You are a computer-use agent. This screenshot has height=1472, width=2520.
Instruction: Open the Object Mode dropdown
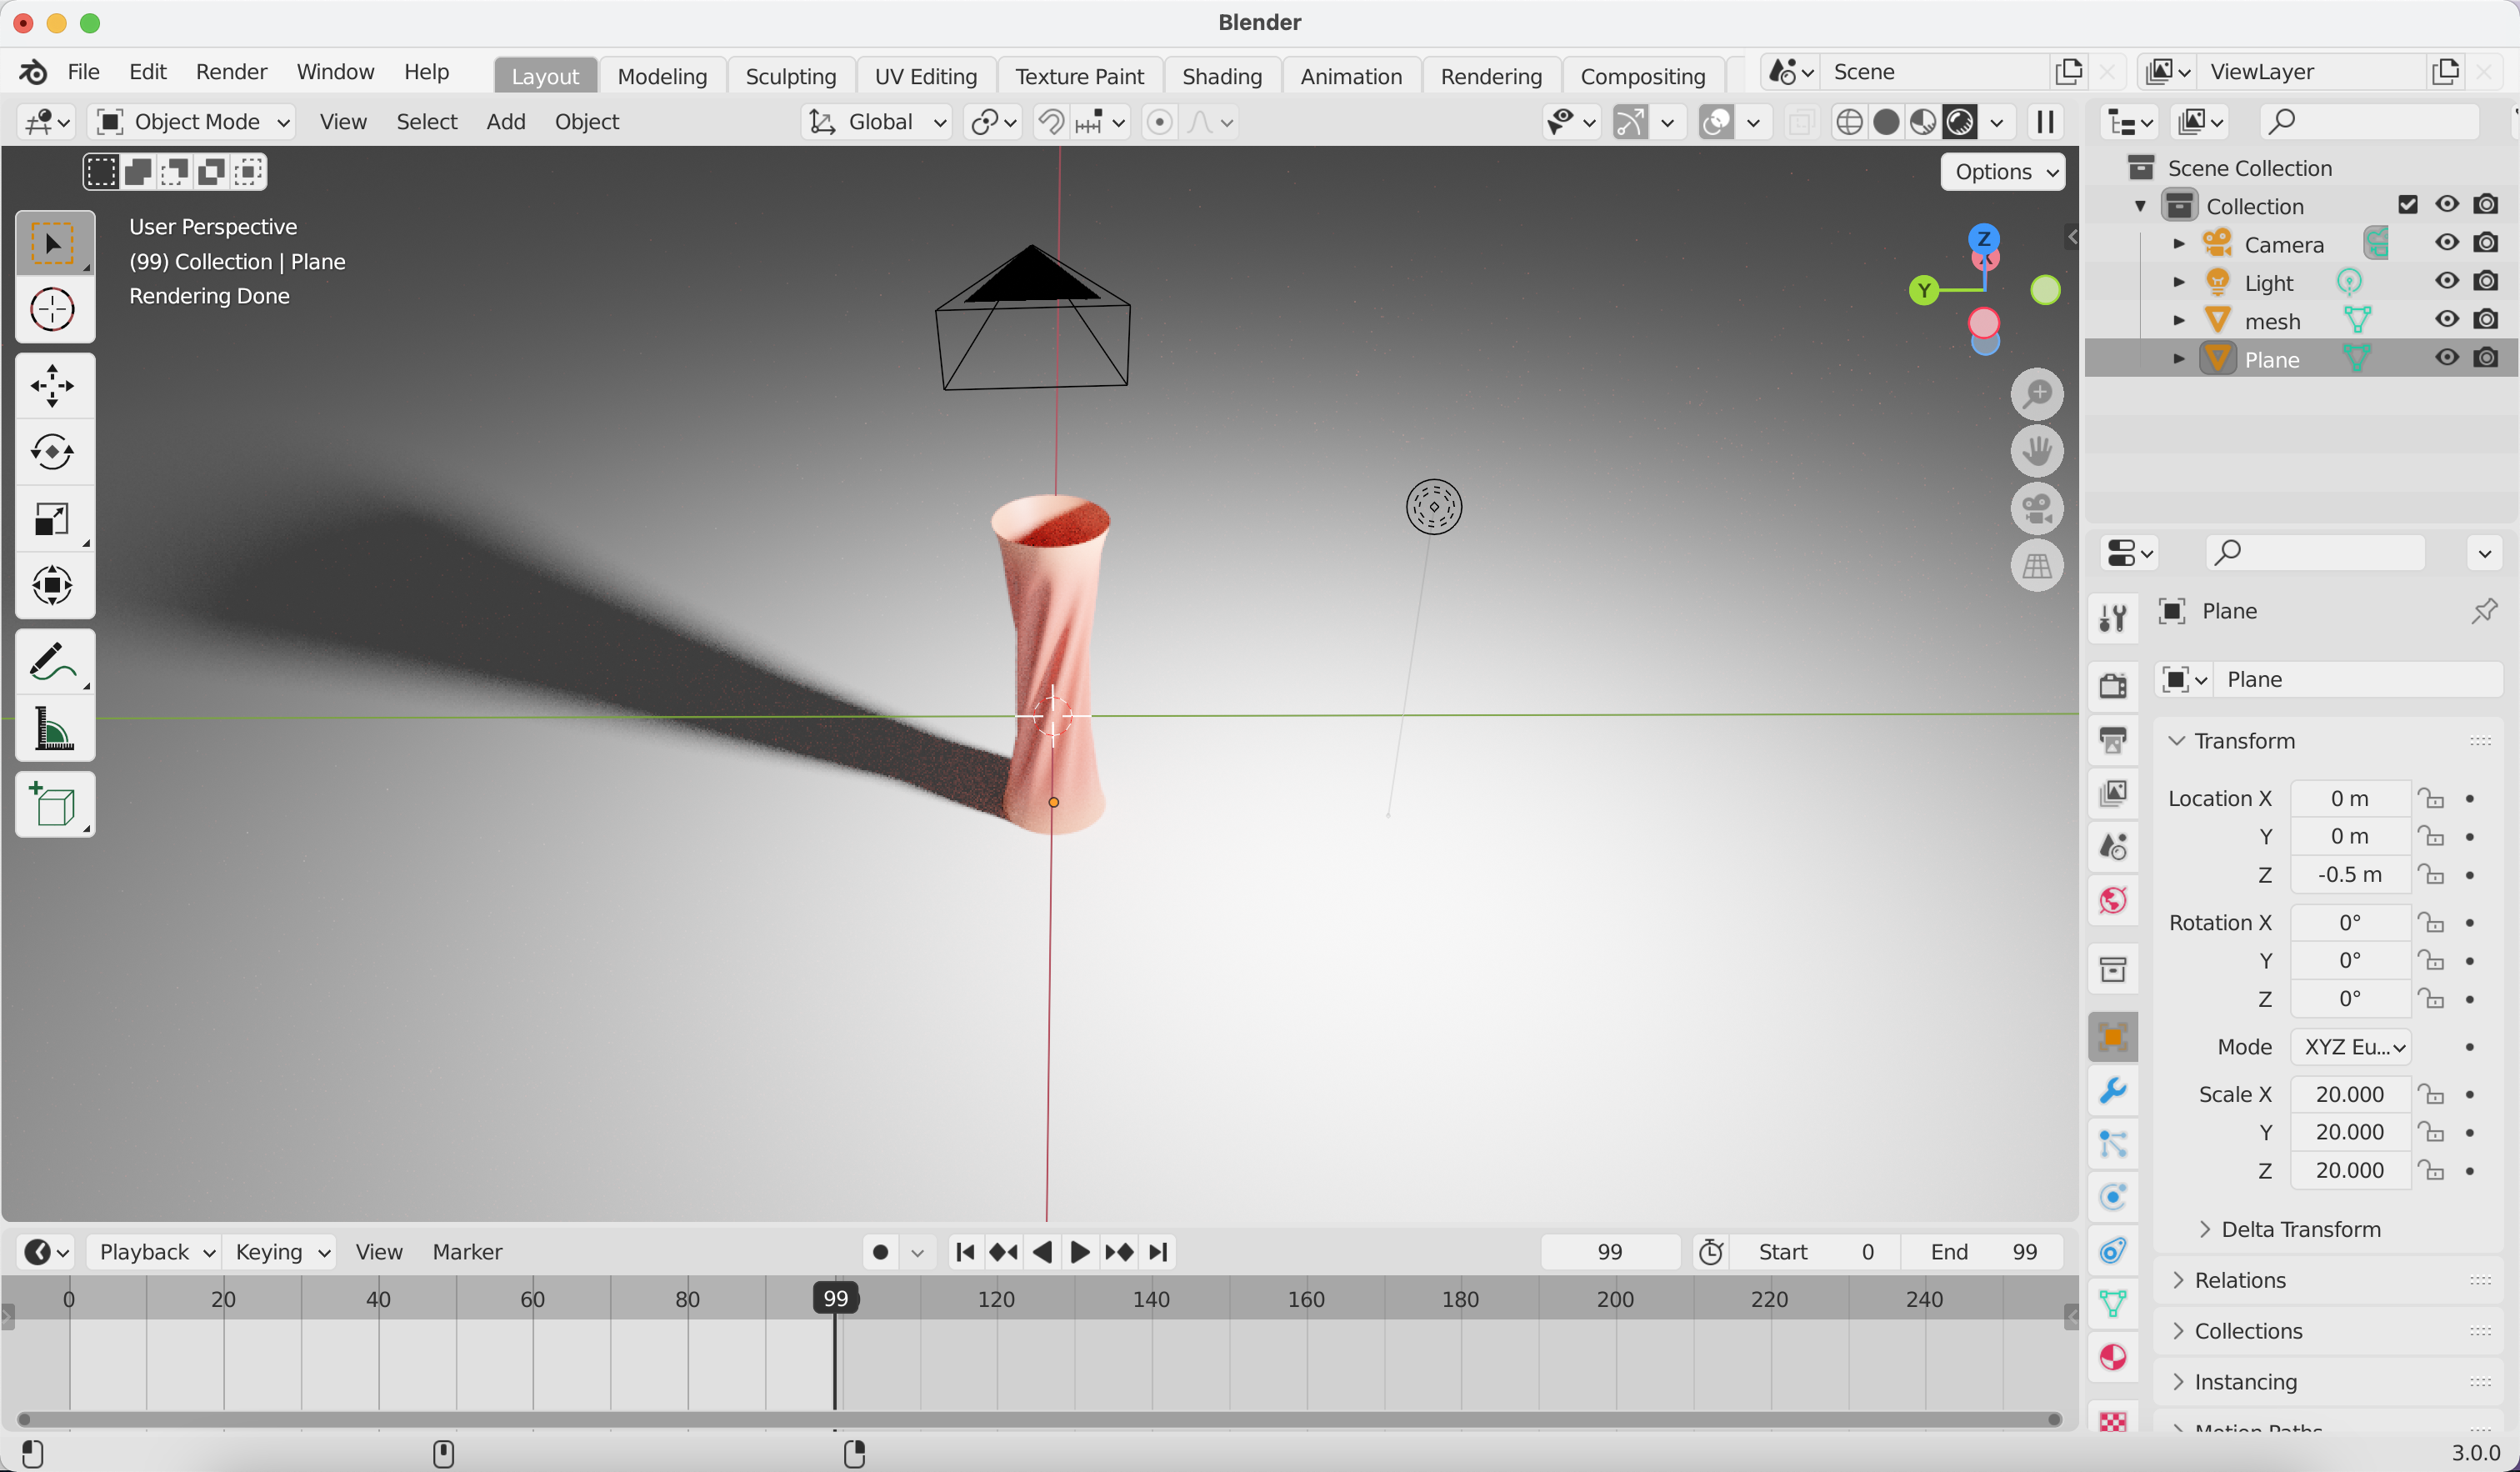click(192, 122)
